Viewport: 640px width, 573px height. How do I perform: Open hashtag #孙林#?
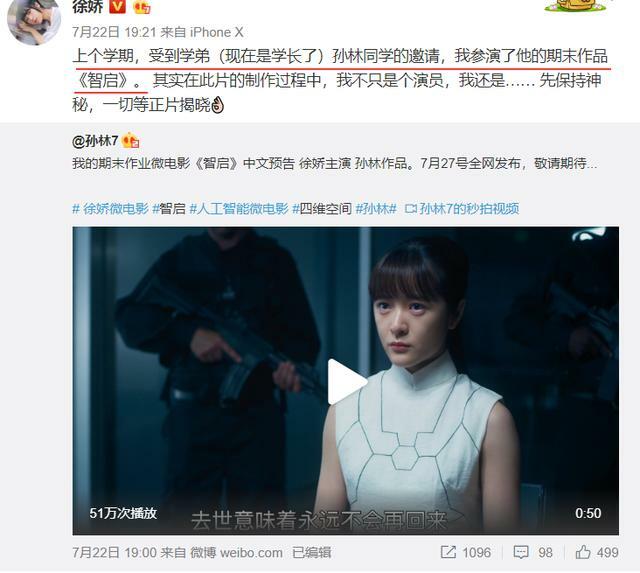376,209
